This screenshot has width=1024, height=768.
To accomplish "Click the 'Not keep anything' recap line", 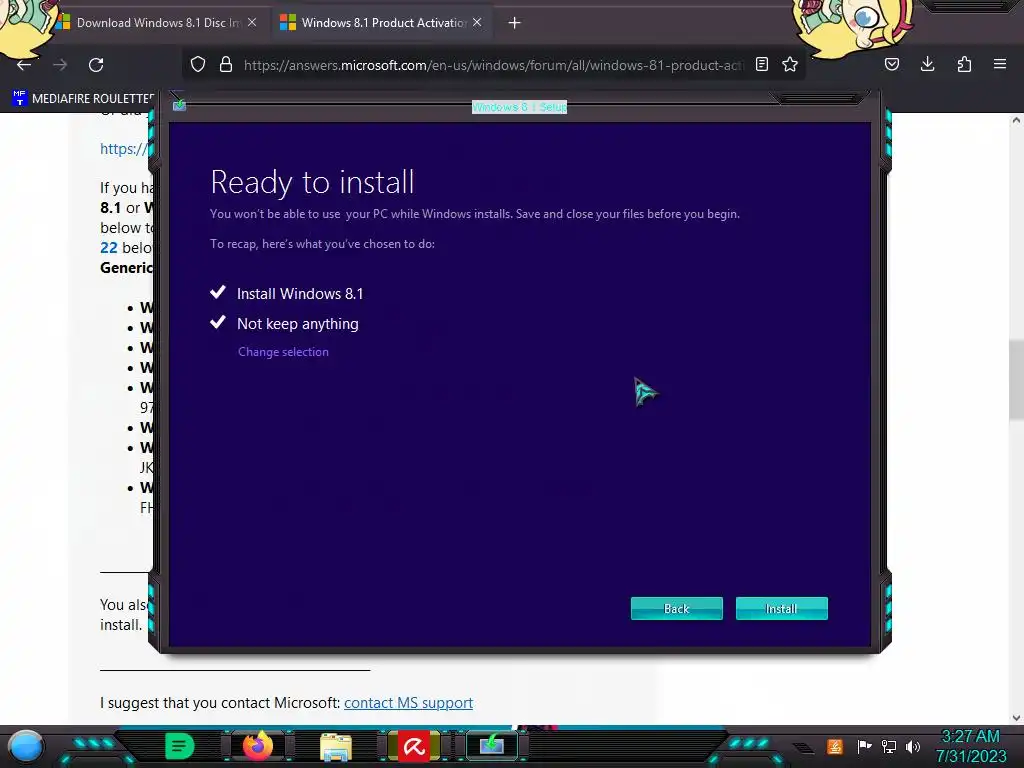I will point(298,324).
